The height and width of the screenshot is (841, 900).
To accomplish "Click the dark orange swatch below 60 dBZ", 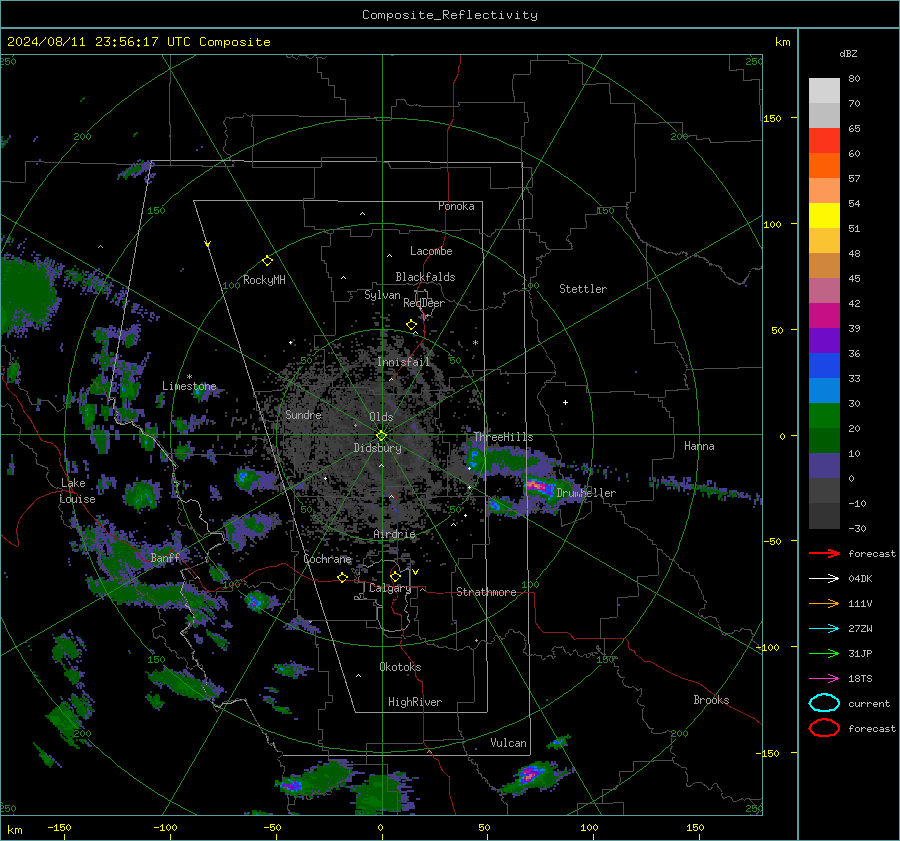I will 824,166.
